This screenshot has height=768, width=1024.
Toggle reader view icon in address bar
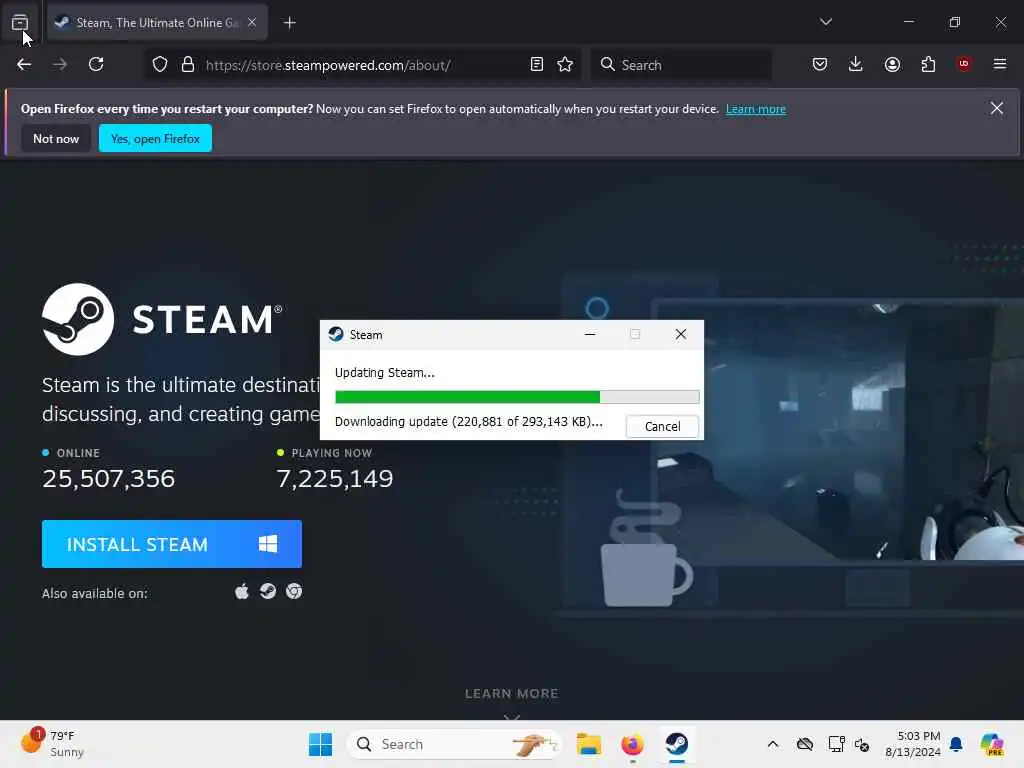tap(537, 64)
